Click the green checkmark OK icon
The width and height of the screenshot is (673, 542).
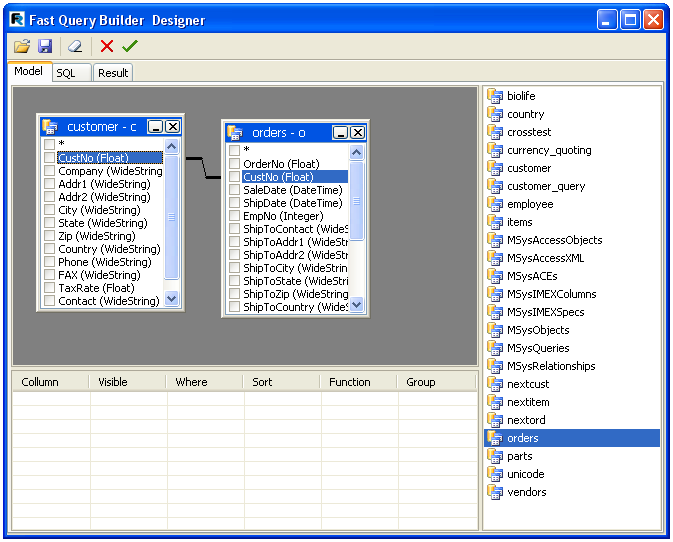130,46
